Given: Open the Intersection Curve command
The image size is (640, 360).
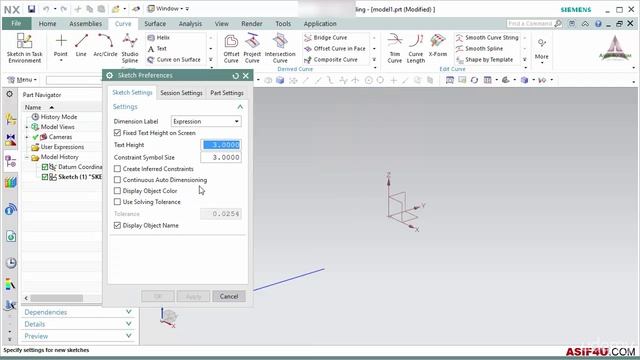Looking at the screenshot, I should tap(280, 49).
